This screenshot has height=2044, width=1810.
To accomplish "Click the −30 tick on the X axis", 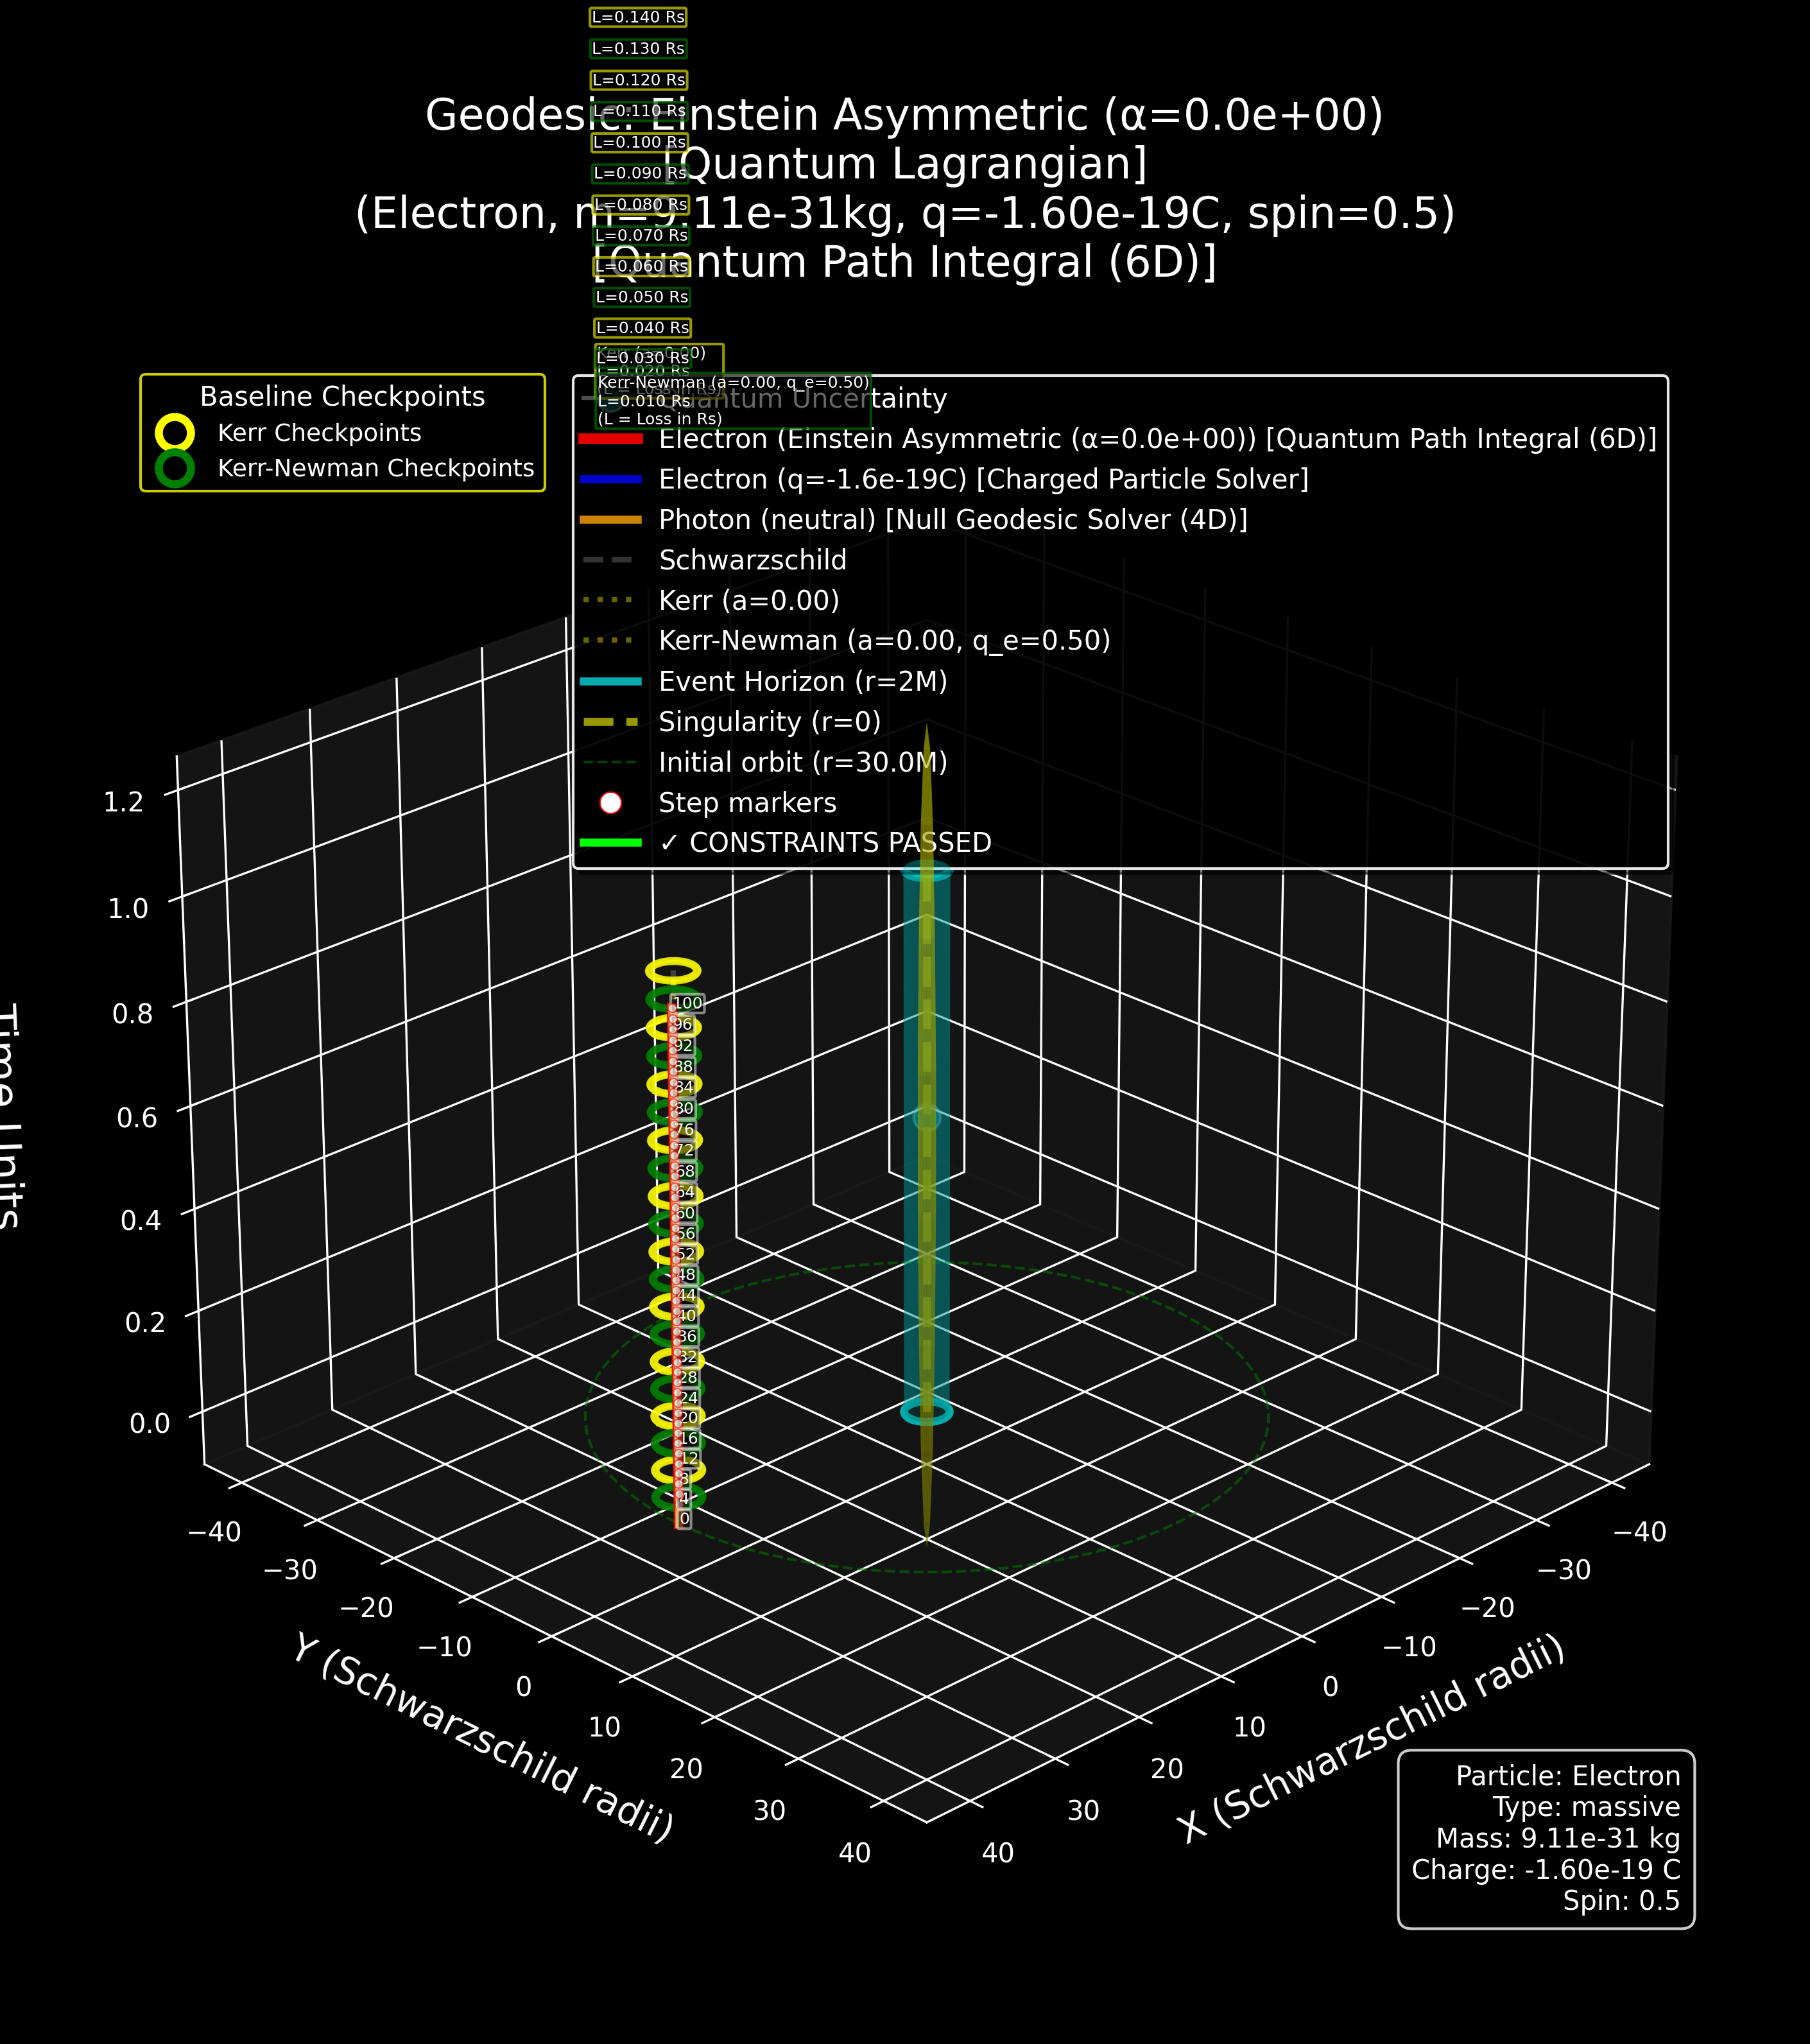I will tap(1564, 1570).
